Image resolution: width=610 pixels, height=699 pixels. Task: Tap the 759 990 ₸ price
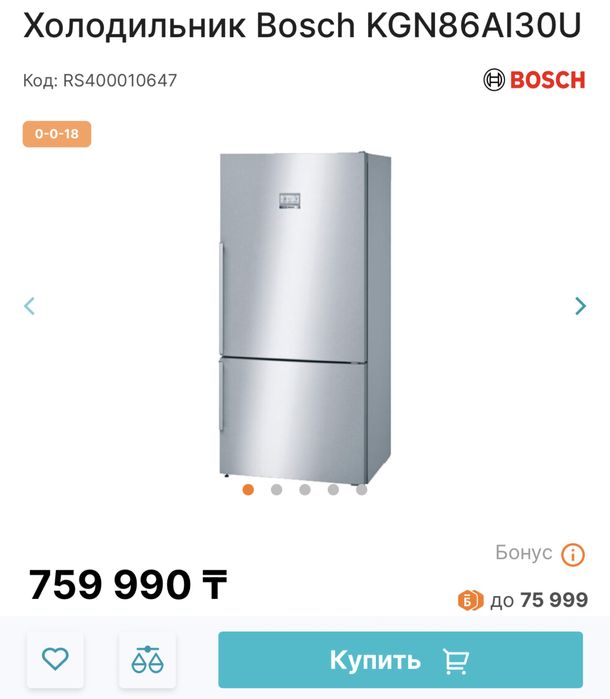coord(128,584)
